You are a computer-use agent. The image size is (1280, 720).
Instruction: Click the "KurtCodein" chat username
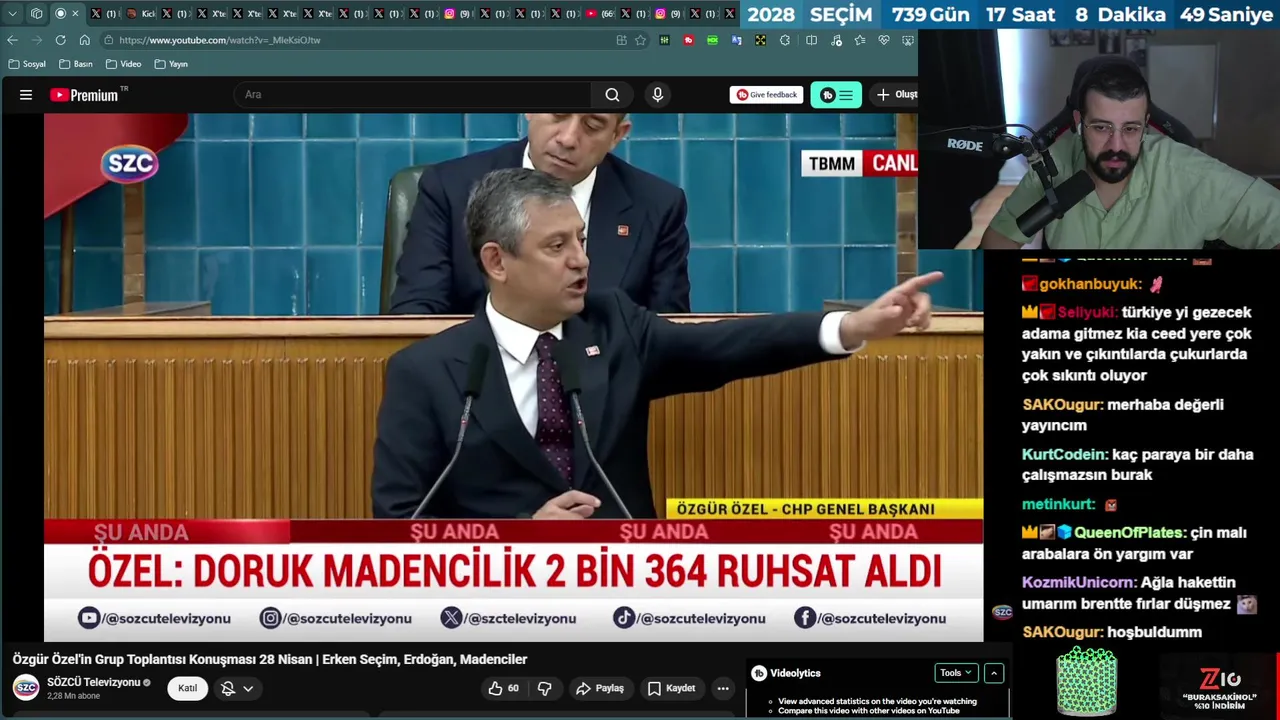click(1064, 454)
